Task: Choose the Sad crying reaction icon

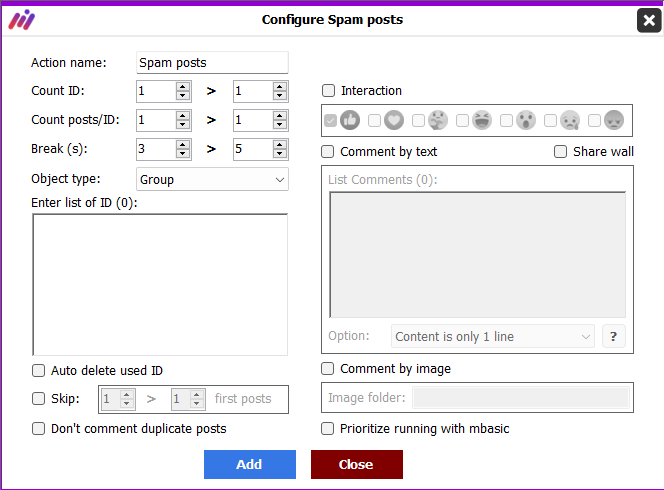Action: pyautogui.click(x=570, y=120)
